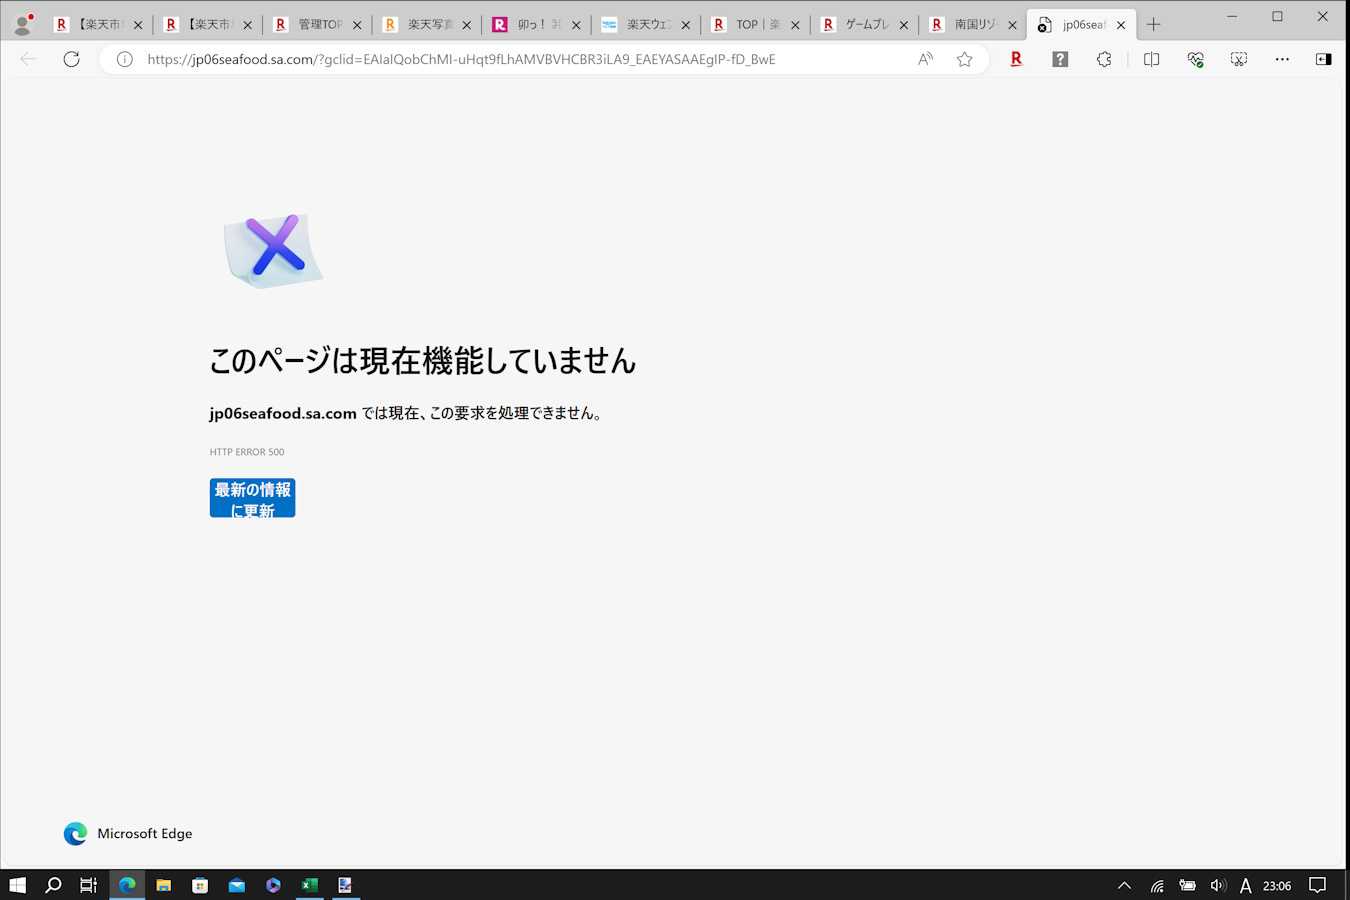Open the Read aloud icon in address bar
Screen dimensions: 1350x900
[925, 59]
